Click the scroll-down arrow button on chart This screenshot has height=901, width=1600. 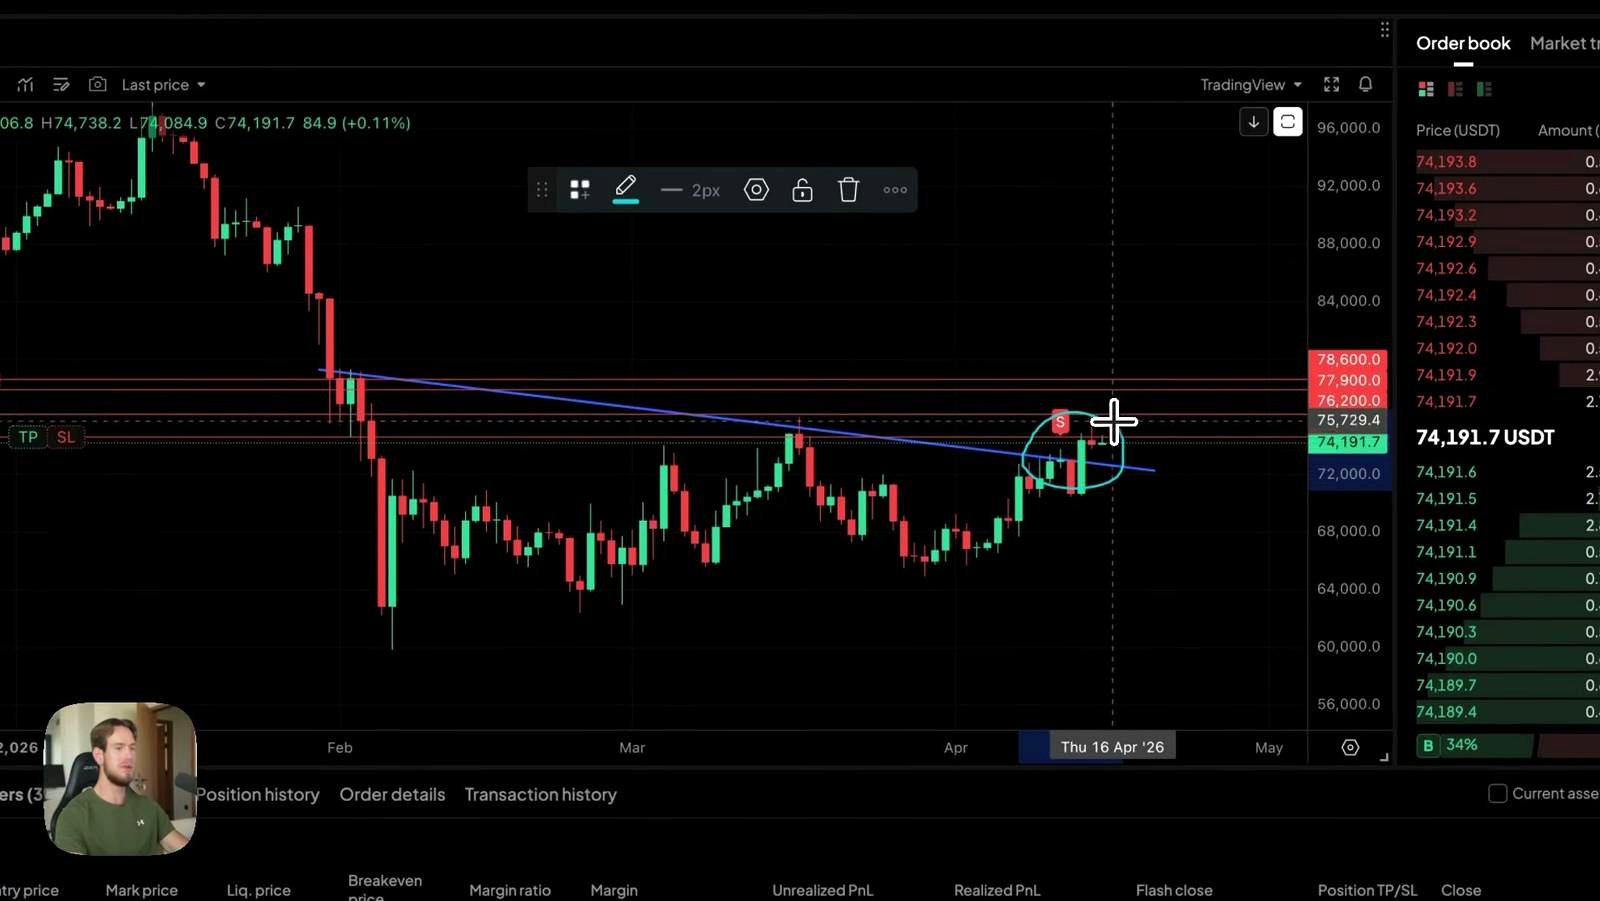(x=1253, y=122)
